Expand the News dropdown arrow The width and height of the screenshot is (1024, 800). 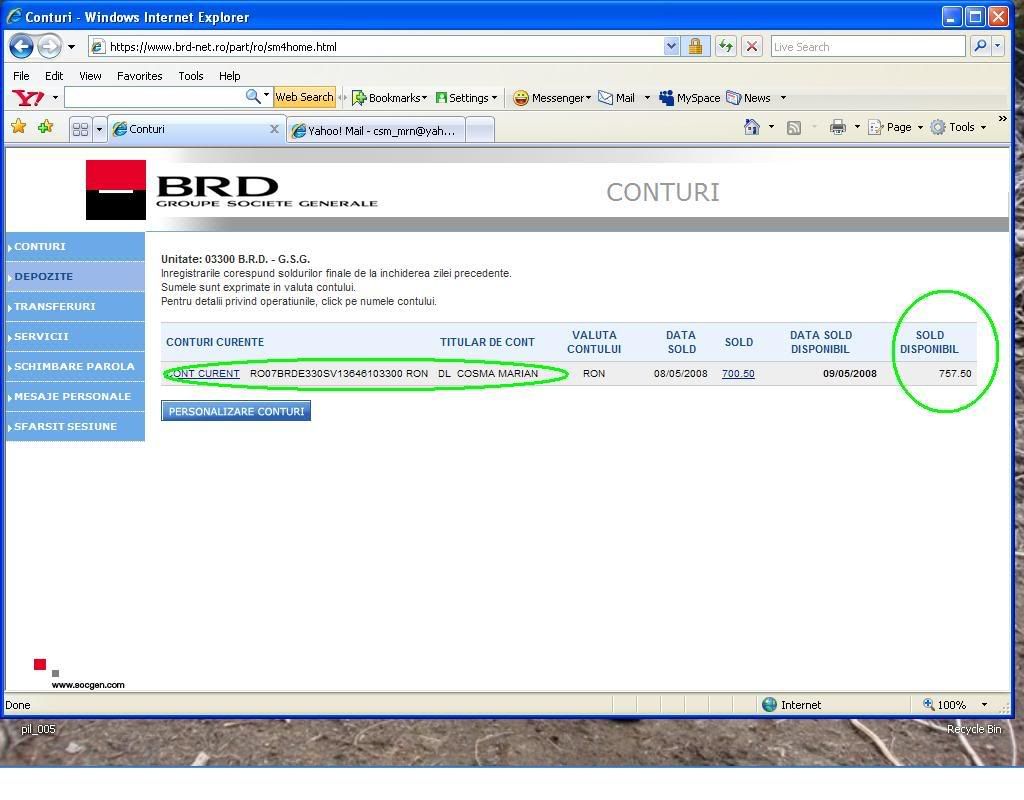783,98
